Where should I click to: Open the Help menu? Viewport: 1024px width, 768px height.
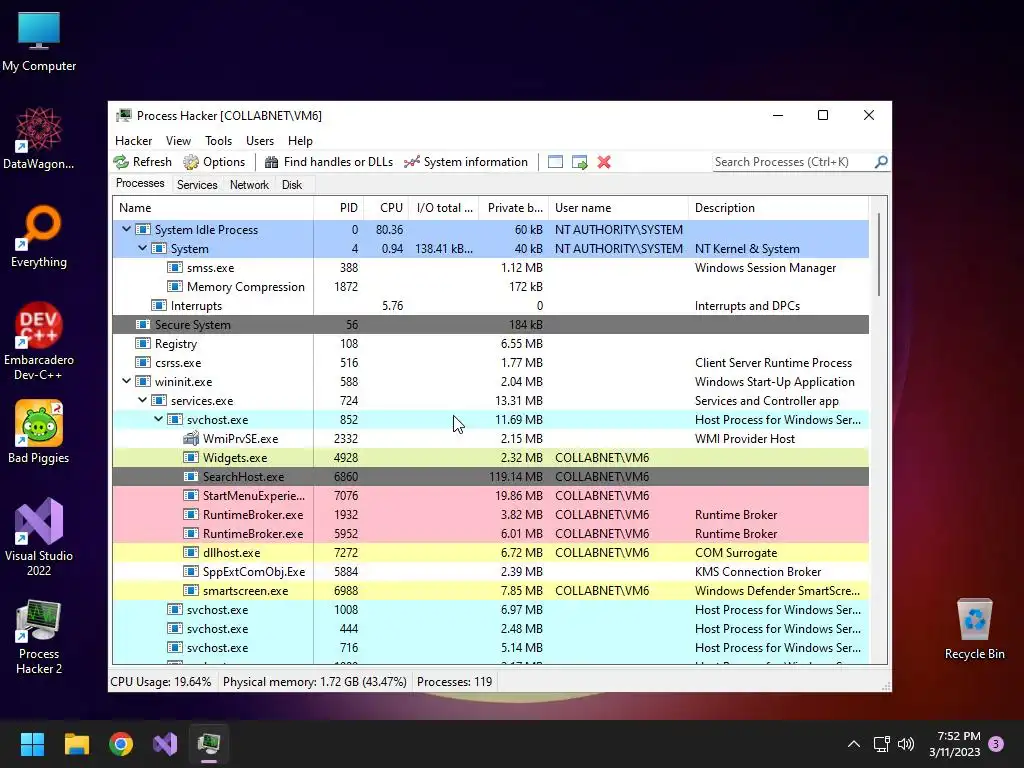(300, 140)
